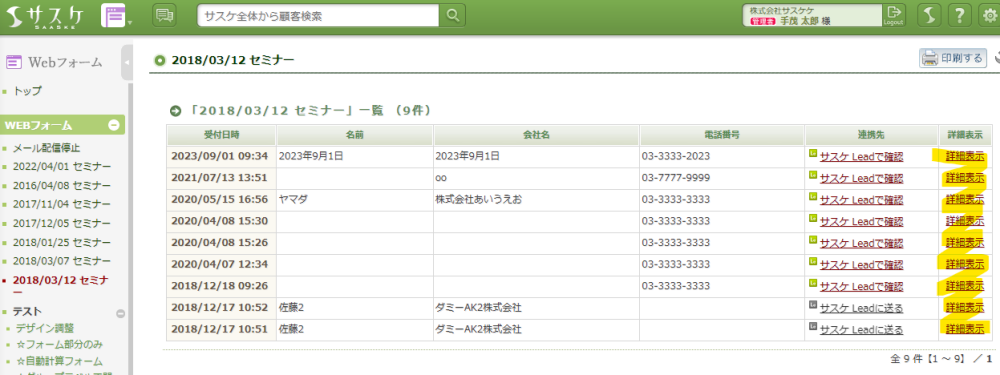Click phone number 03-3333-2023

click(x=676, y=156)
